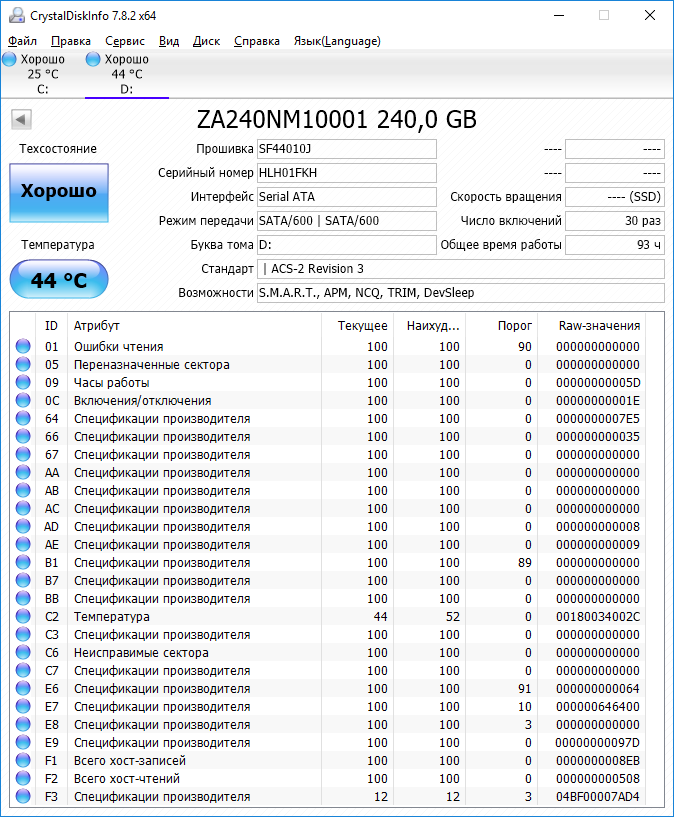Viewport: 674px width, 817px height.
Task: Click the rotation rate field ---- (SSD)
Action: click(615, 197)
